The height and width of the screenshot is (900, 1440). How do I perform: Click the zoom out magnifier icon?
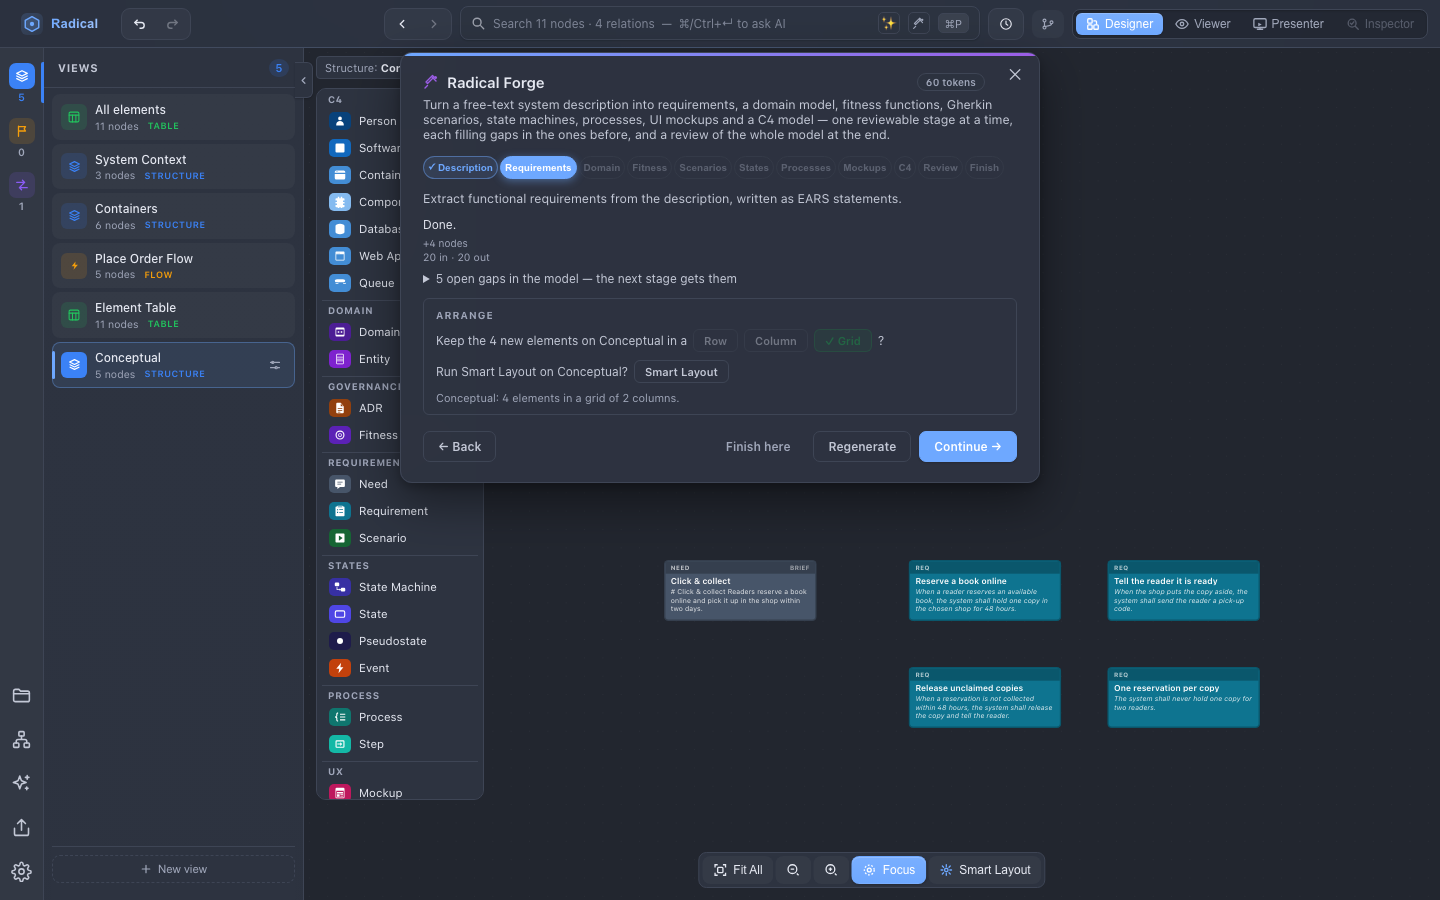pyautogui.click(x=793, y=870)
